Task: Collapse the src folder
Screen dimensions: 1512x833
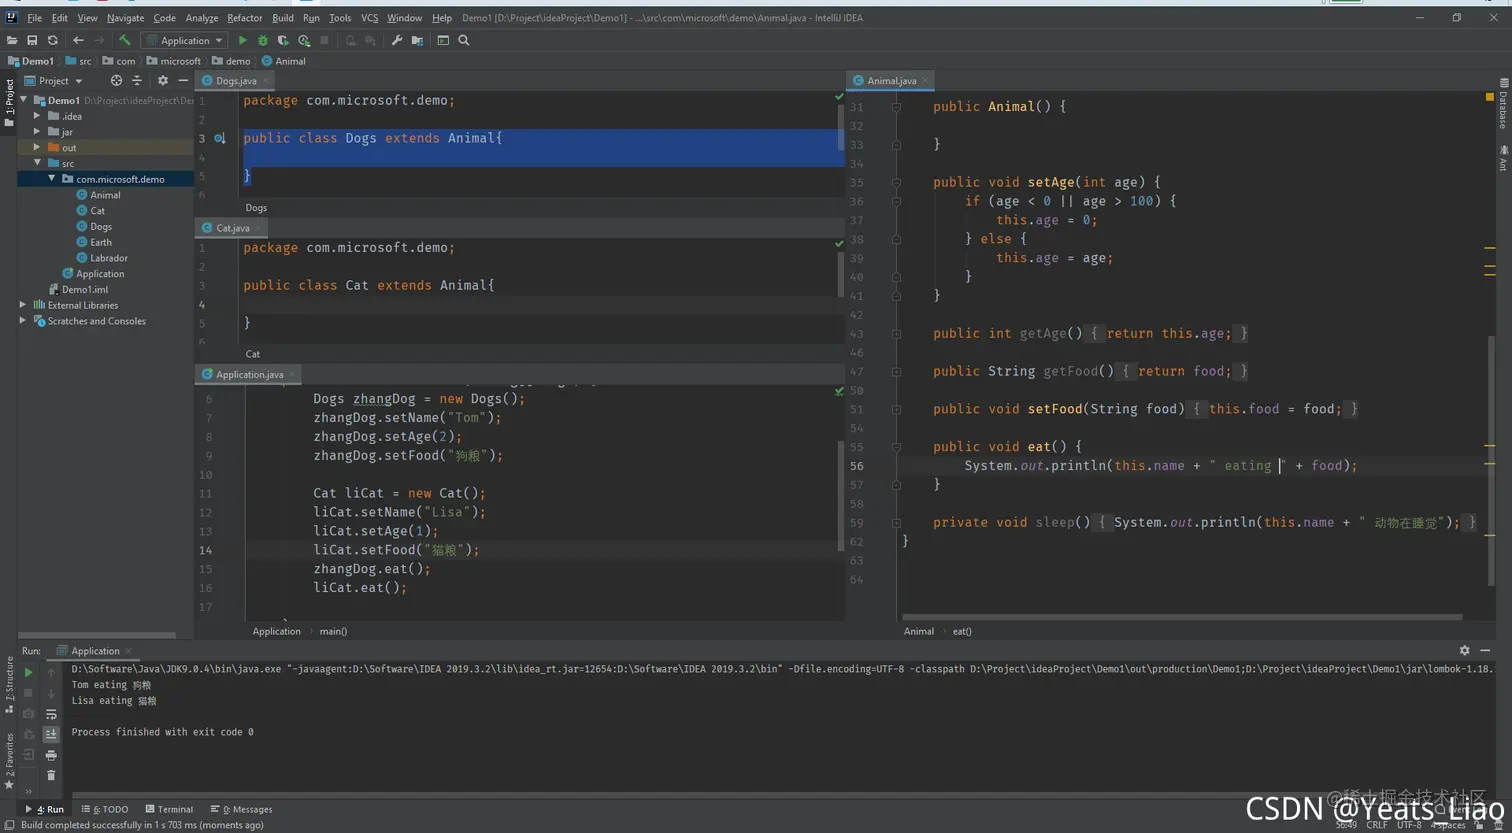Action: [37, 163]
